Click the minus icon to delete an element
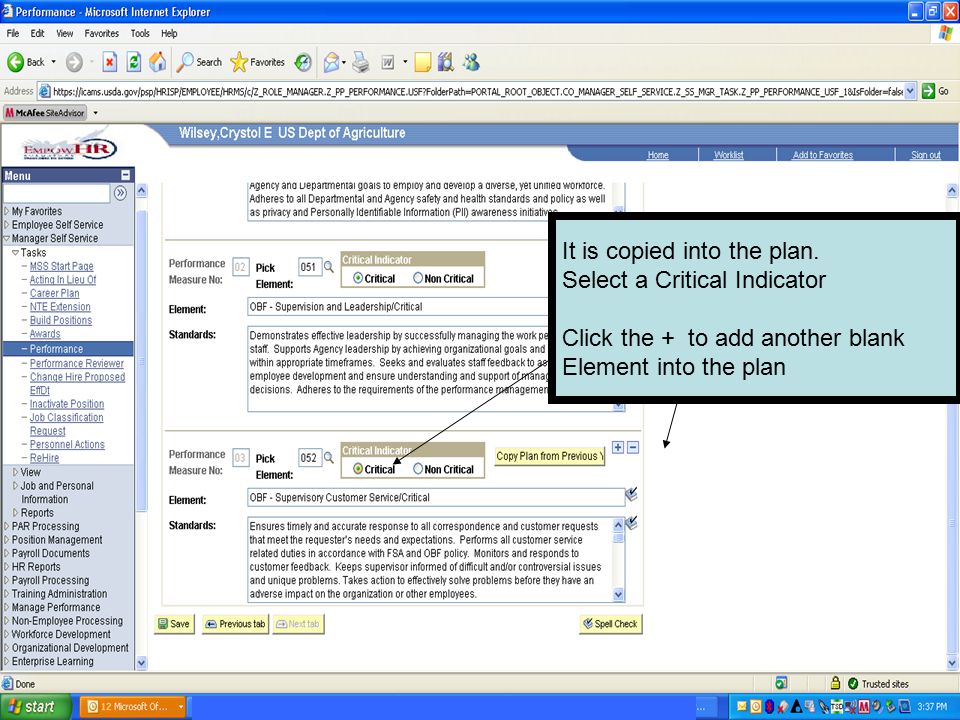 [x=633, y=448]
